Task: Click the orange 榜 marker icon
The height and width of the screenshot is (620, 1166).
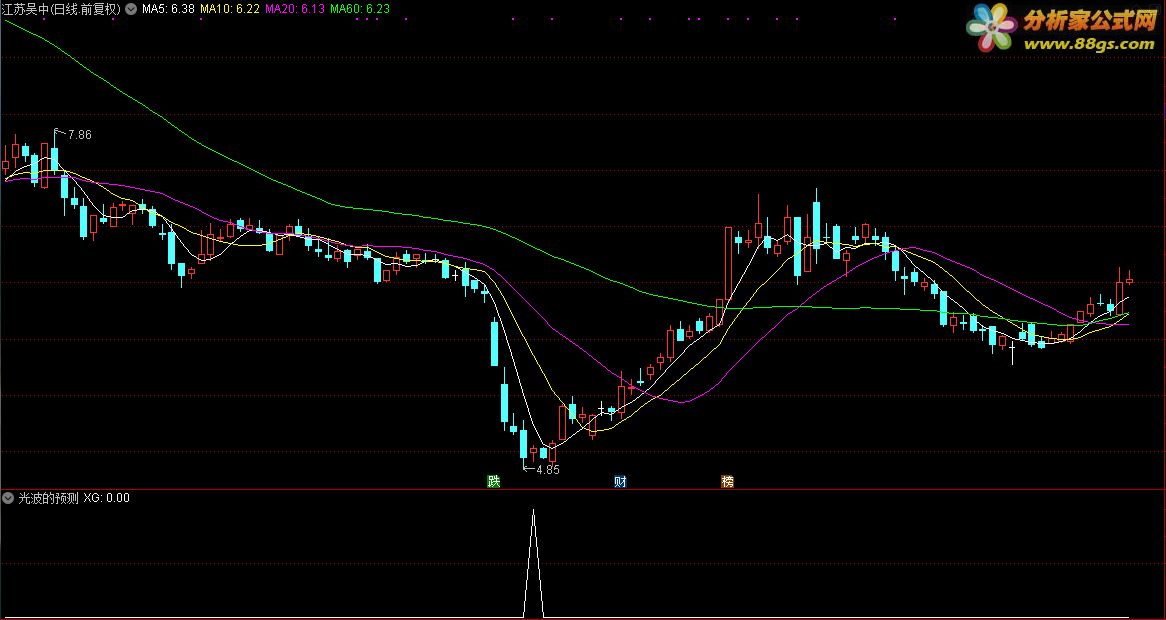Action: coord(727,482)
